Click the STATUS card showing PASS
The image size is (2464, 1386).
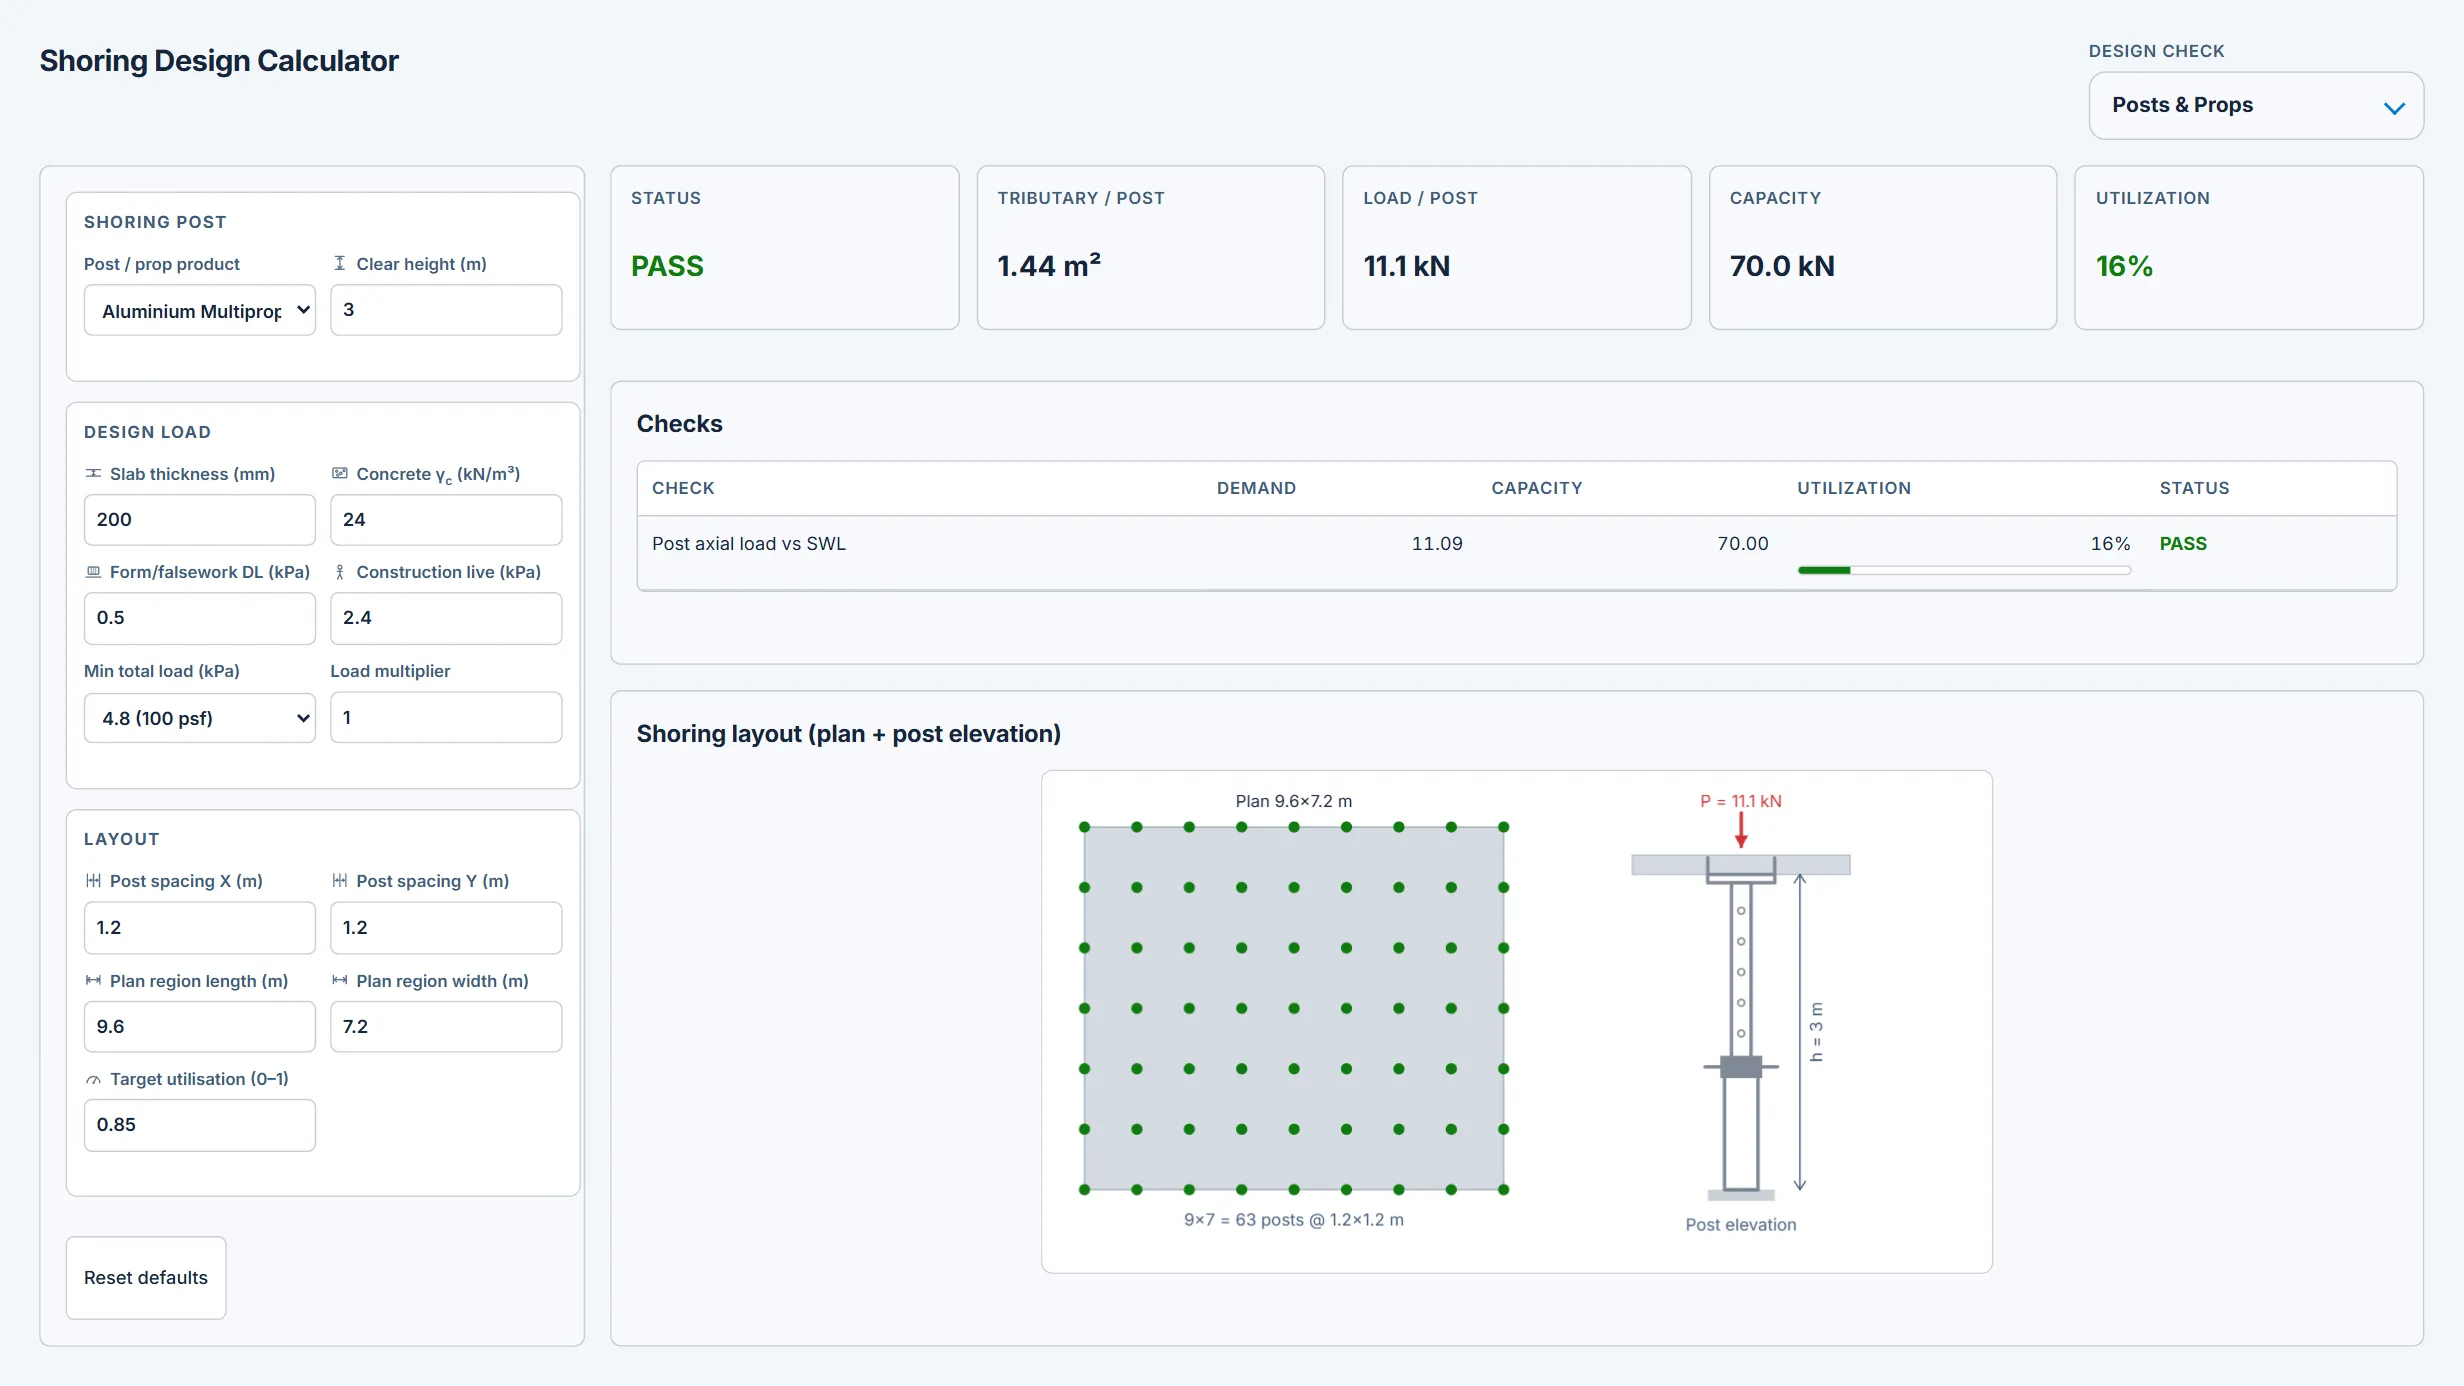click(785, 247)
